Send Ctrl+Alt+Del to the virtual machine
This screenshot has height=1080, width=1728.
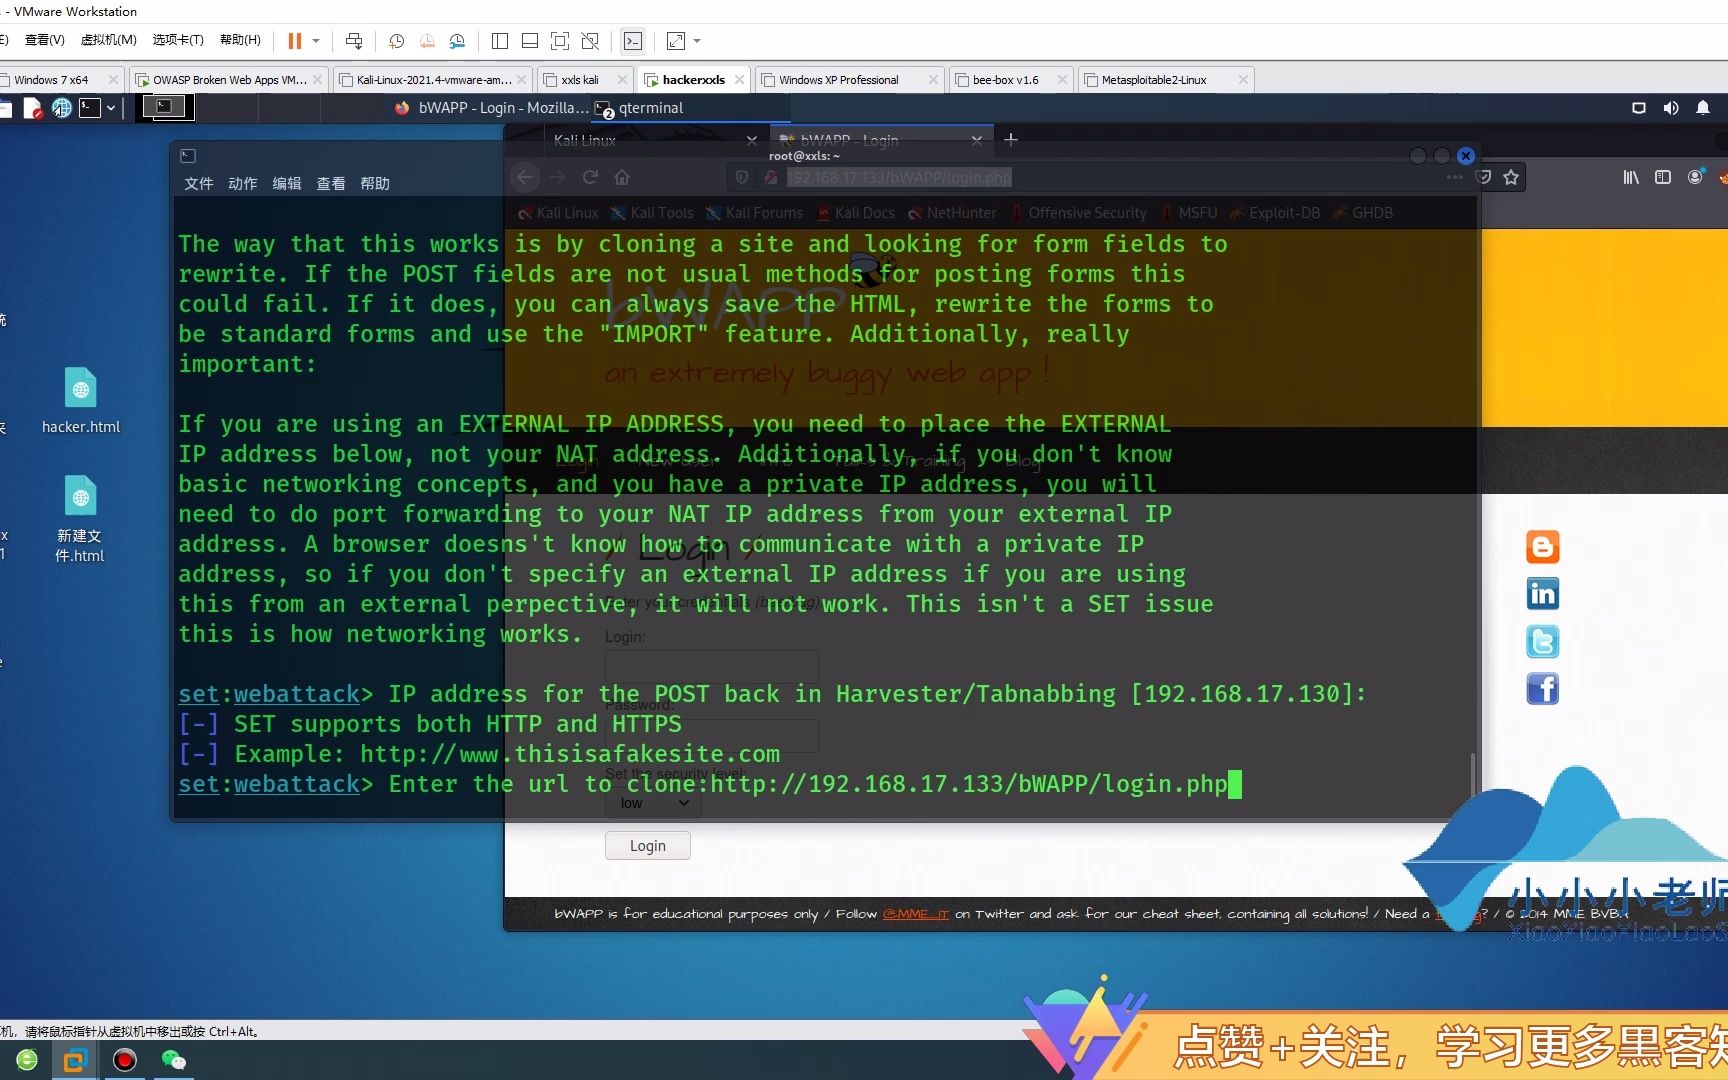pyautogui.click(x=354, y=41)
